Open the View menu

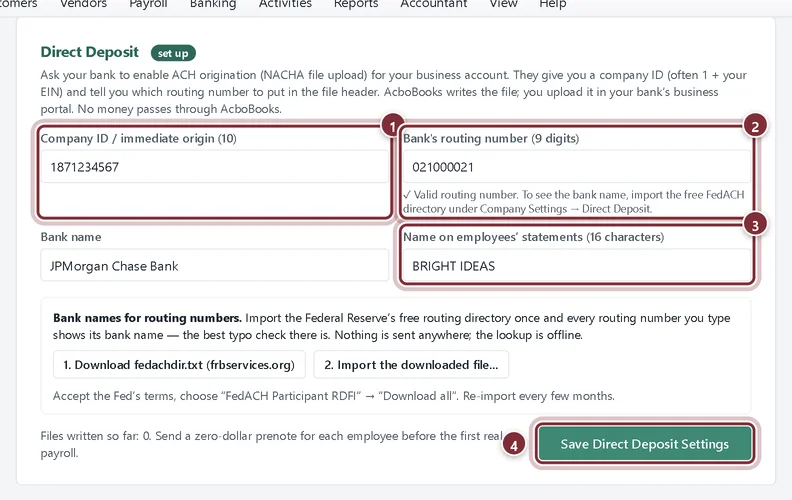(503, 4)
